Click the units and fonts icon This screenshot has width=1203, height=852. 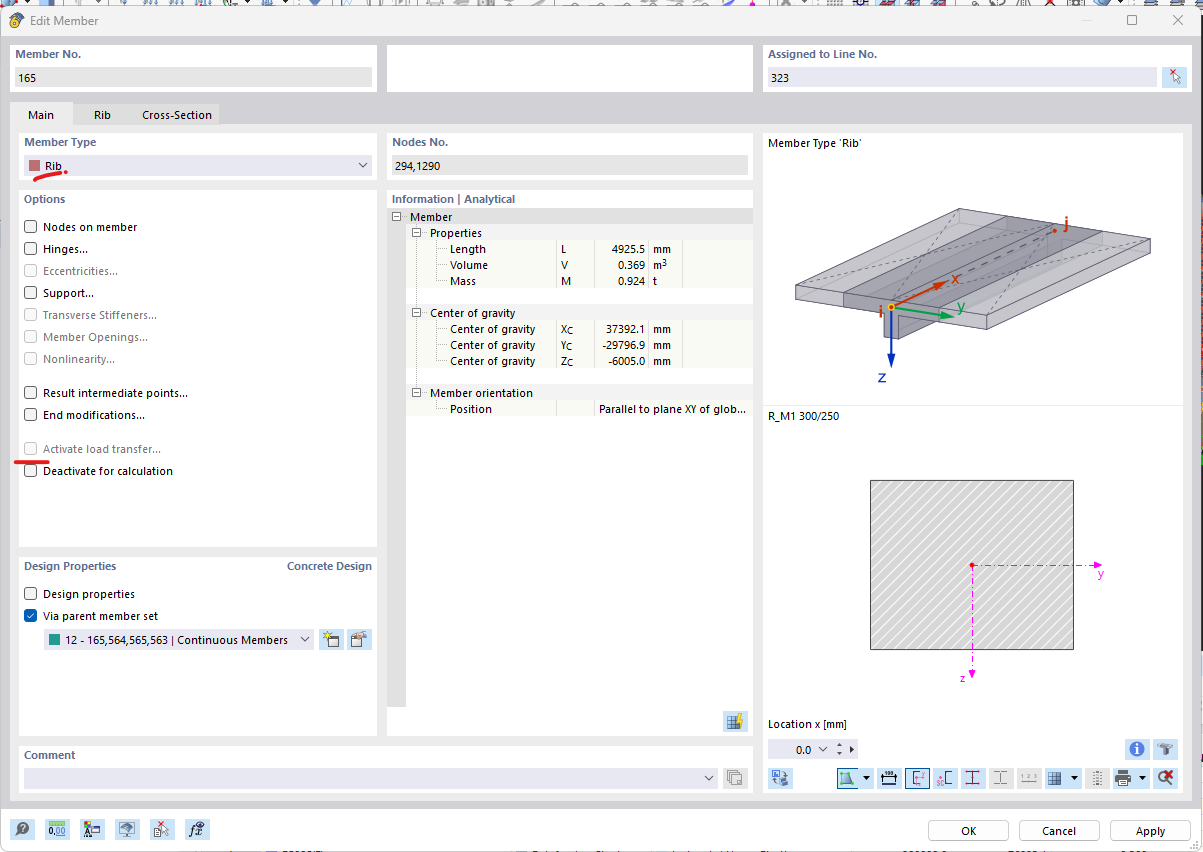coord(92,829)
